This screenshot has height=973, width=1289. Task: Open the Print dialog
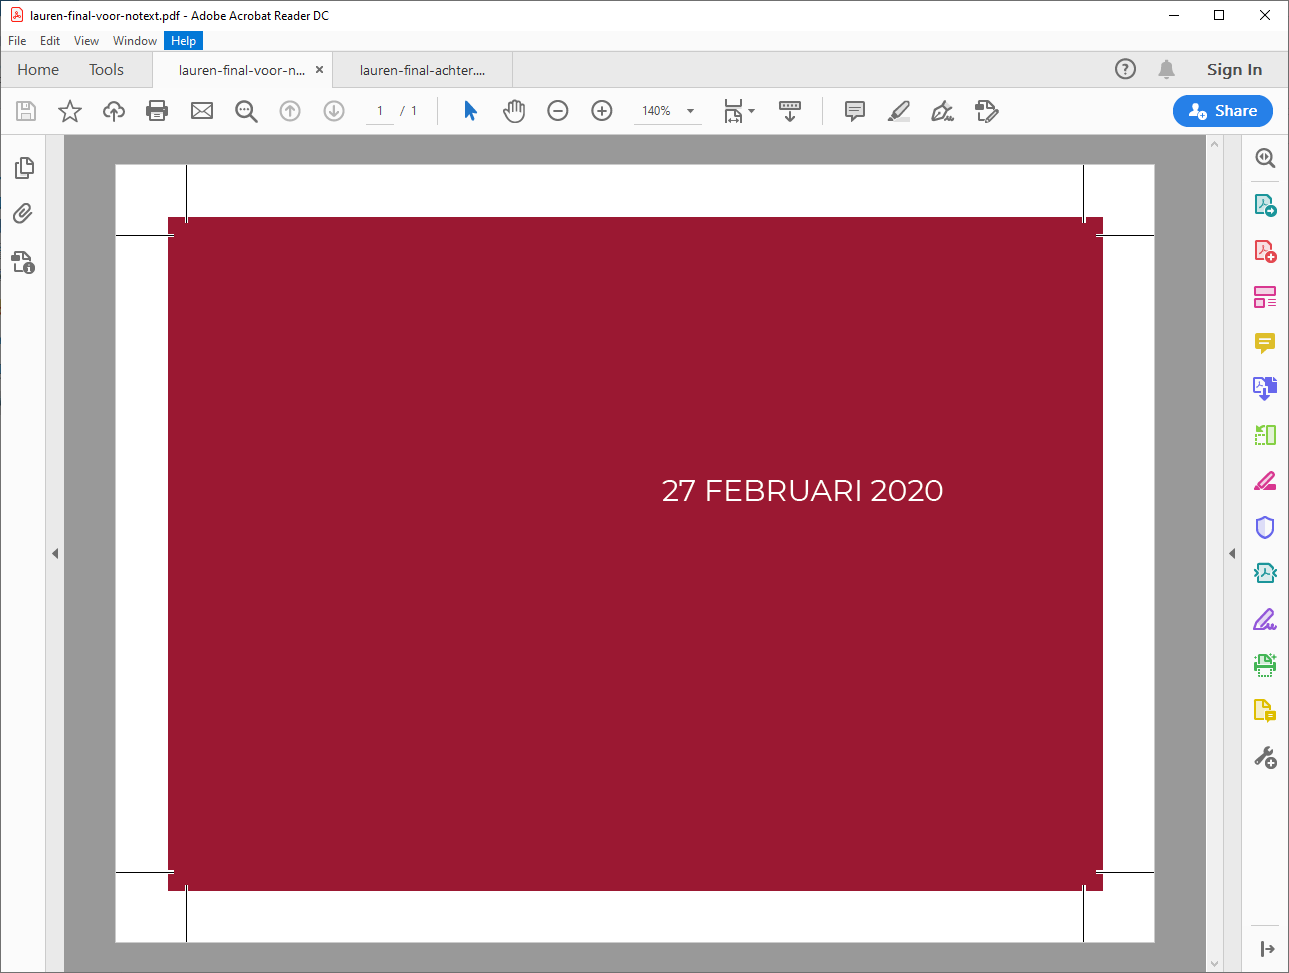click(x=157, y=111)
